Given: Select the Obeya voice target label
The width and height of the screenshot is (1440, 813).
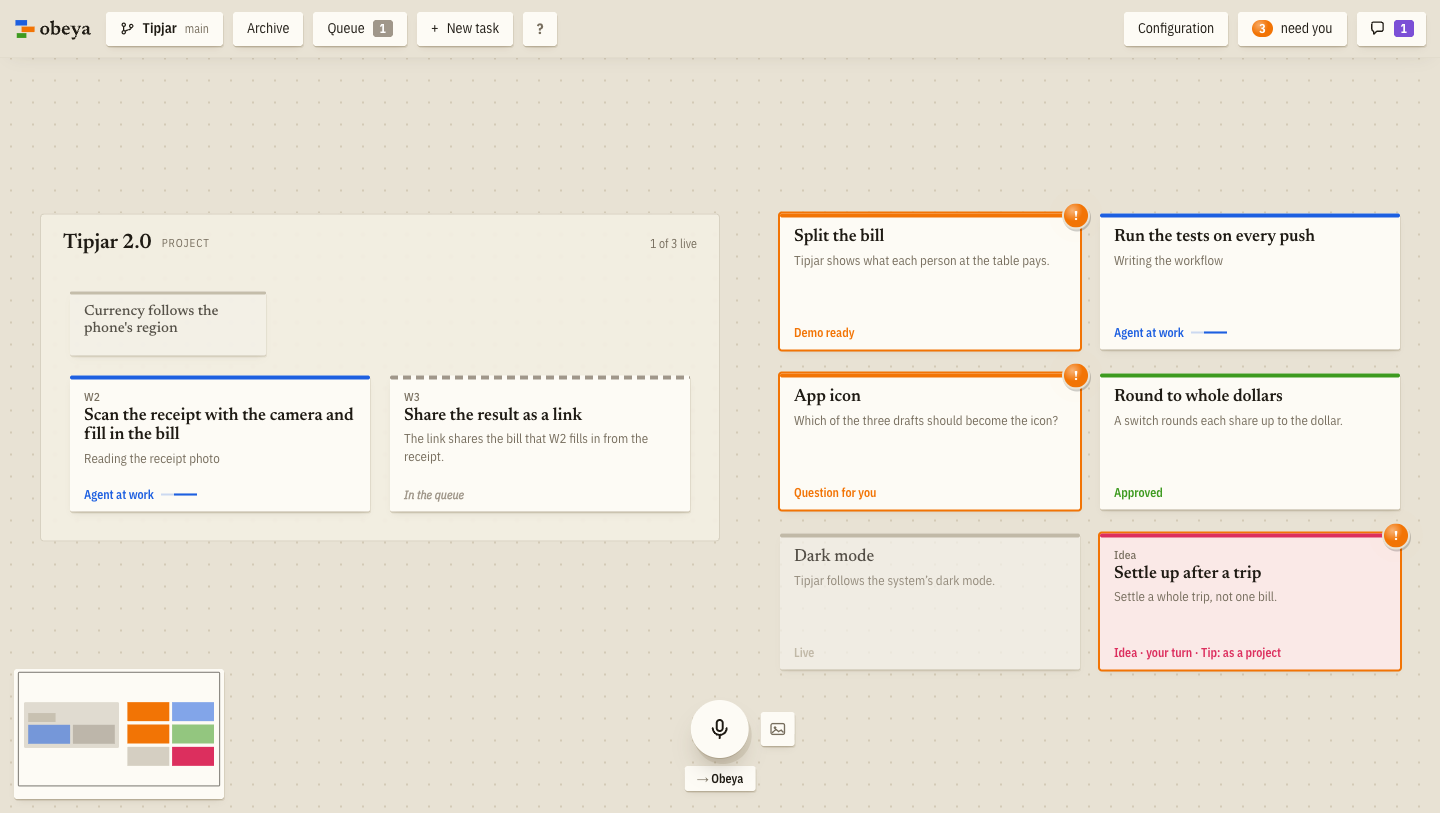Looking at the screenshot, I should 720,779.
